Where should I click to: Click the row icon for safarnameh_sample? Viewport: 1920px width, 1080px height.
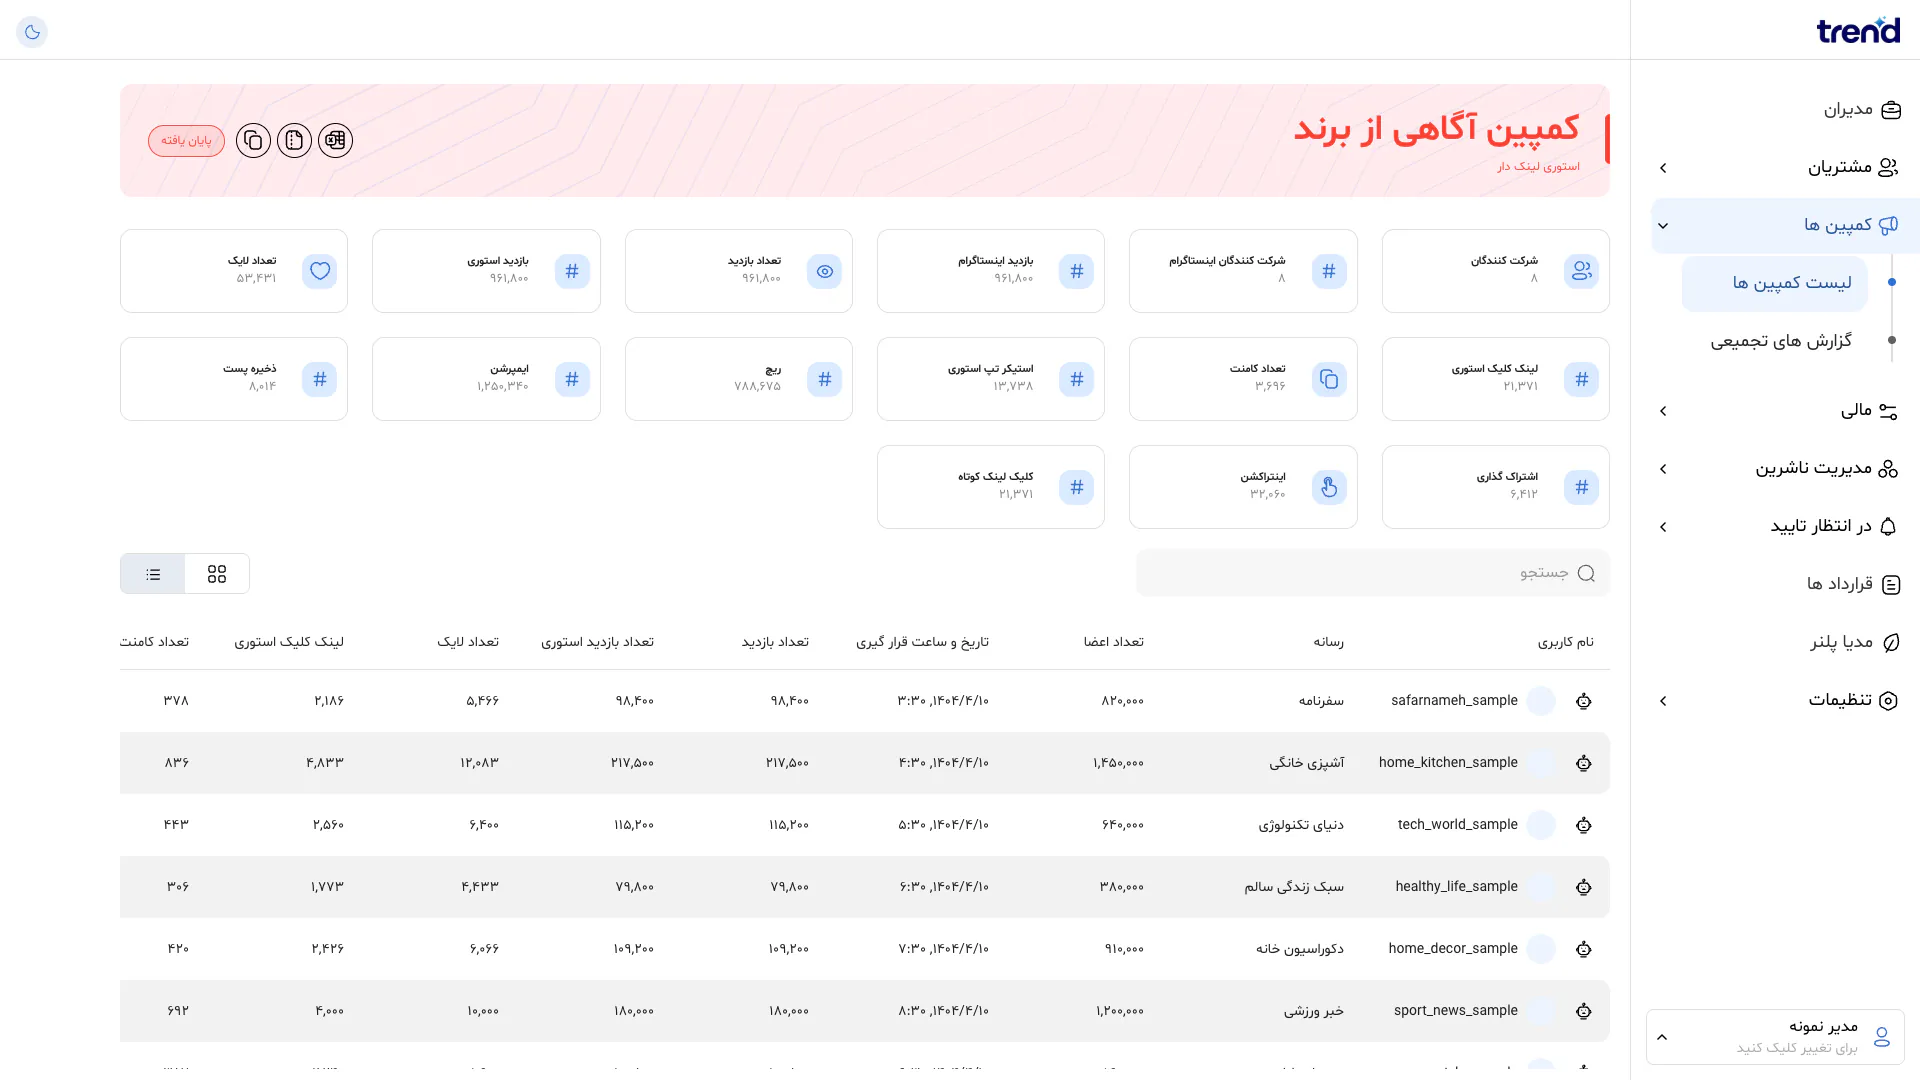point(1583,701)
